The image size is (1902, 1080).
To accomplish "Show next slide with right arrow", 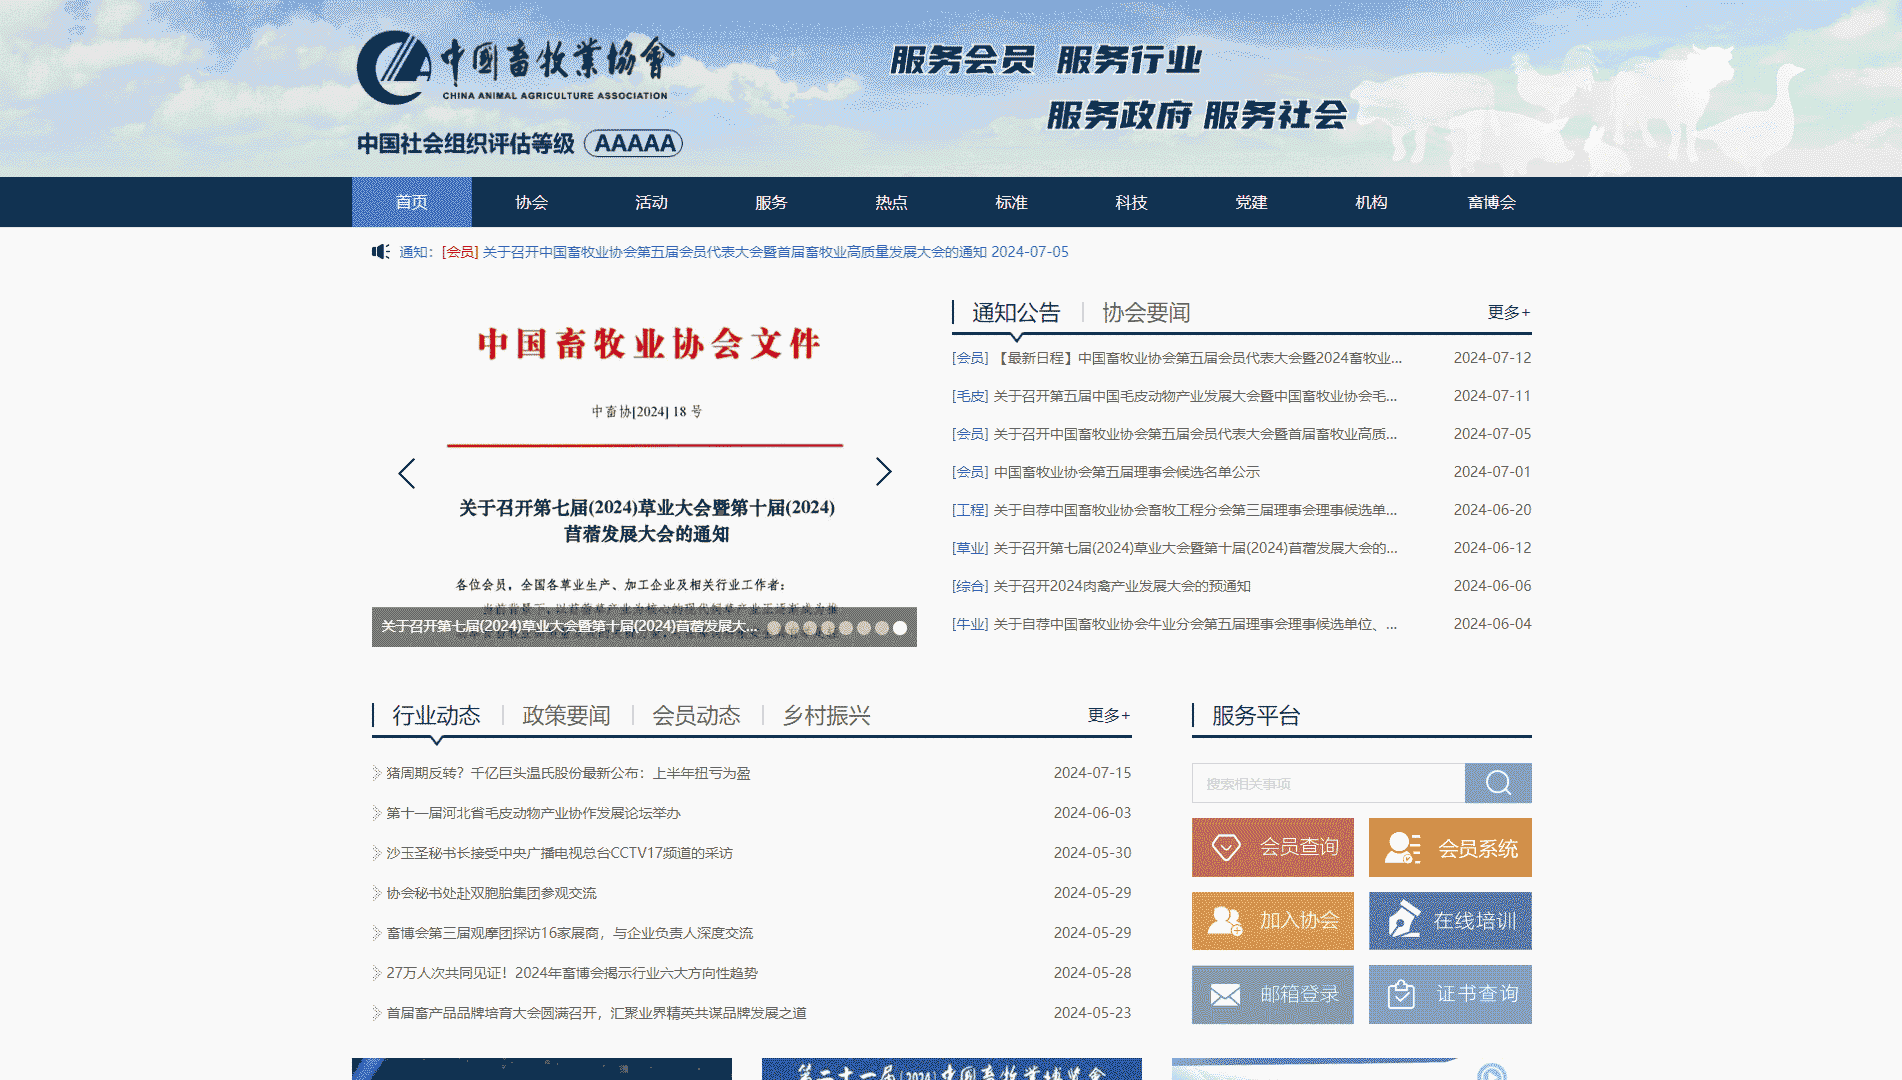I will point(883,472).
